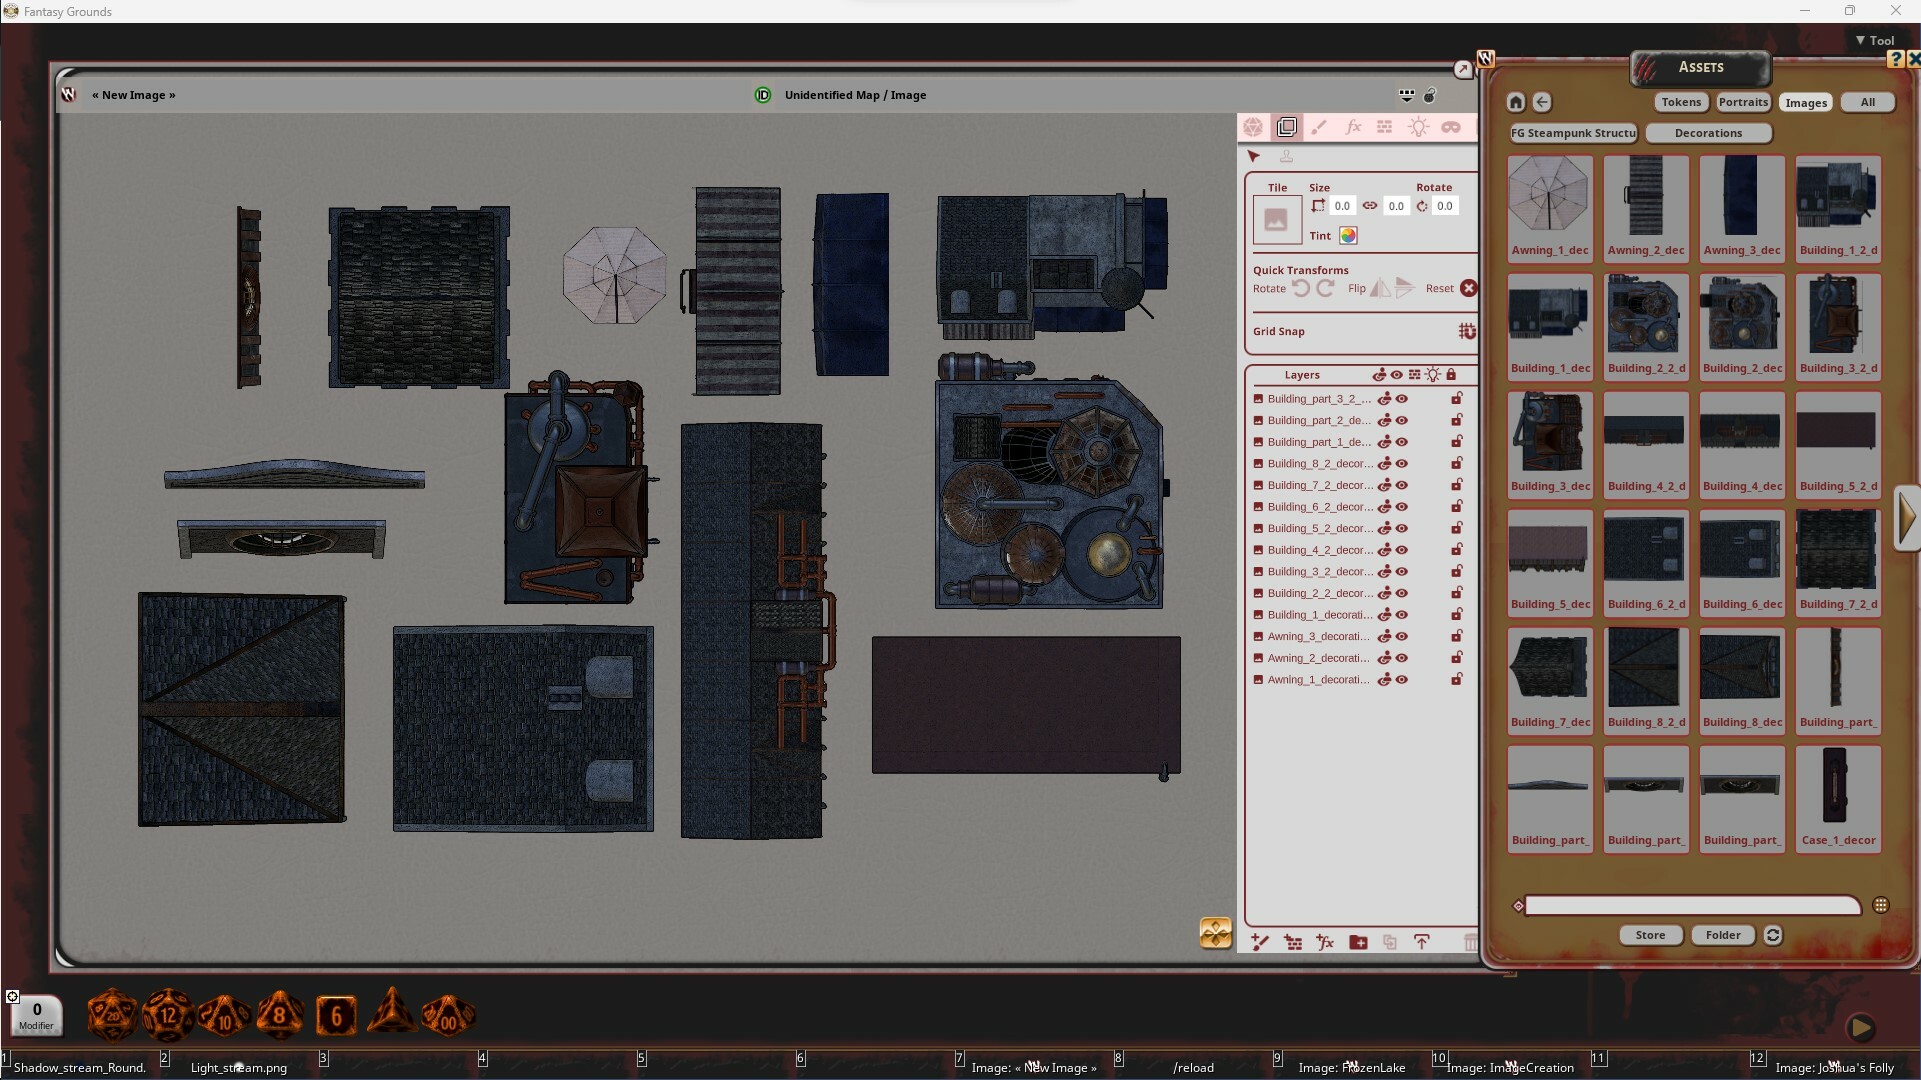Open the effects (fx) panel
Screen dimensions: 1921x1080
pyautogui.click(x=1354, y=127)
